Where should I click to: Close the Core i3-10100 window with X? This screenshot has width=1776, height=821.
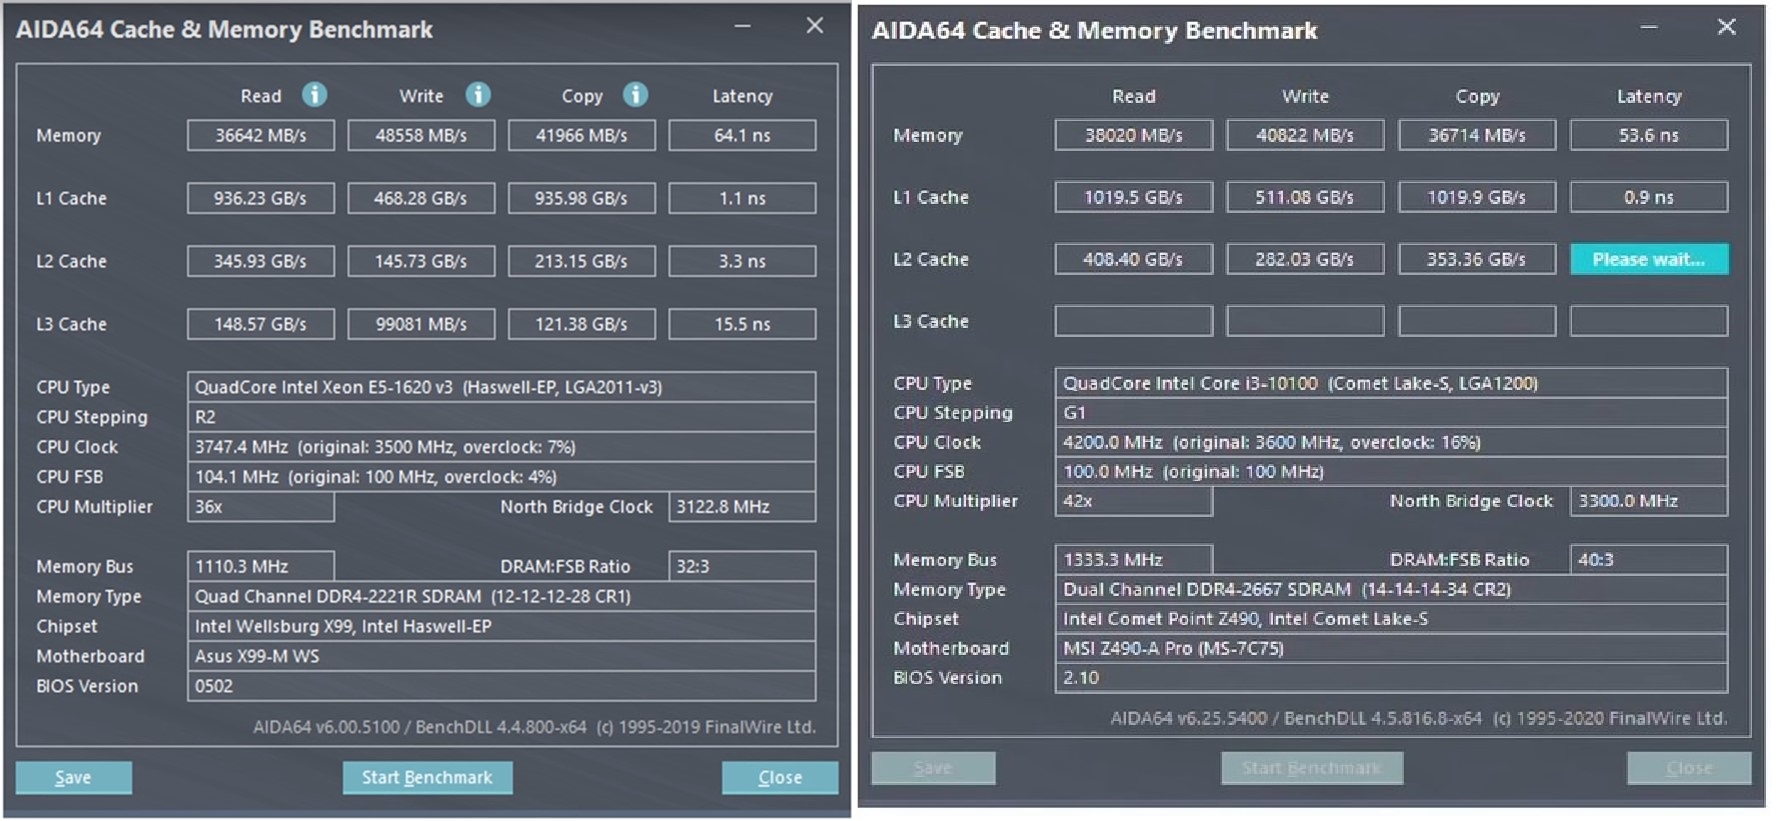click(x=1726, y=28)
